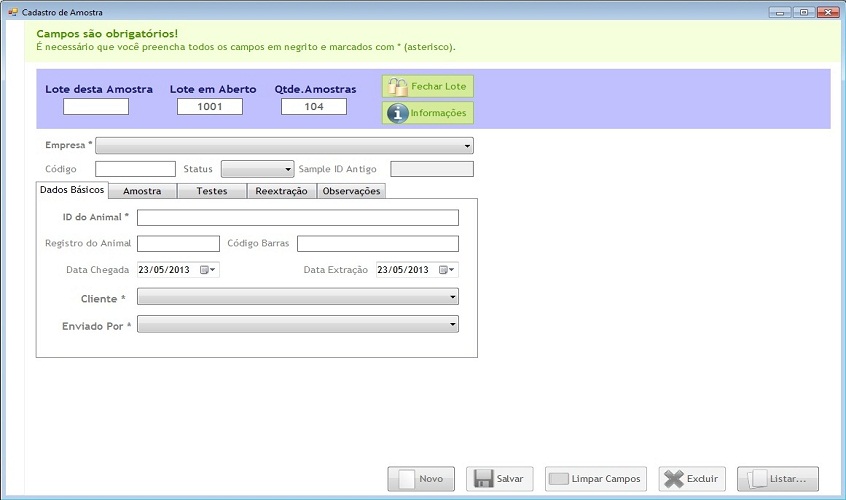Screen dimensions: 846x500
Task: Click the Qtde.Amostras field showing 104
Action: click(x=314, y=107)
